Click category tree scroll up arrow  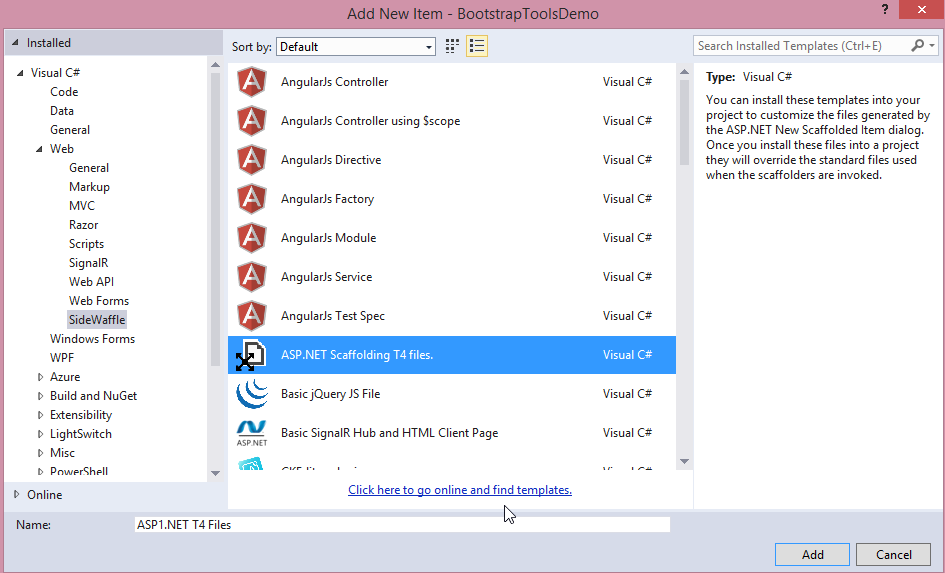tap(215, 65)
